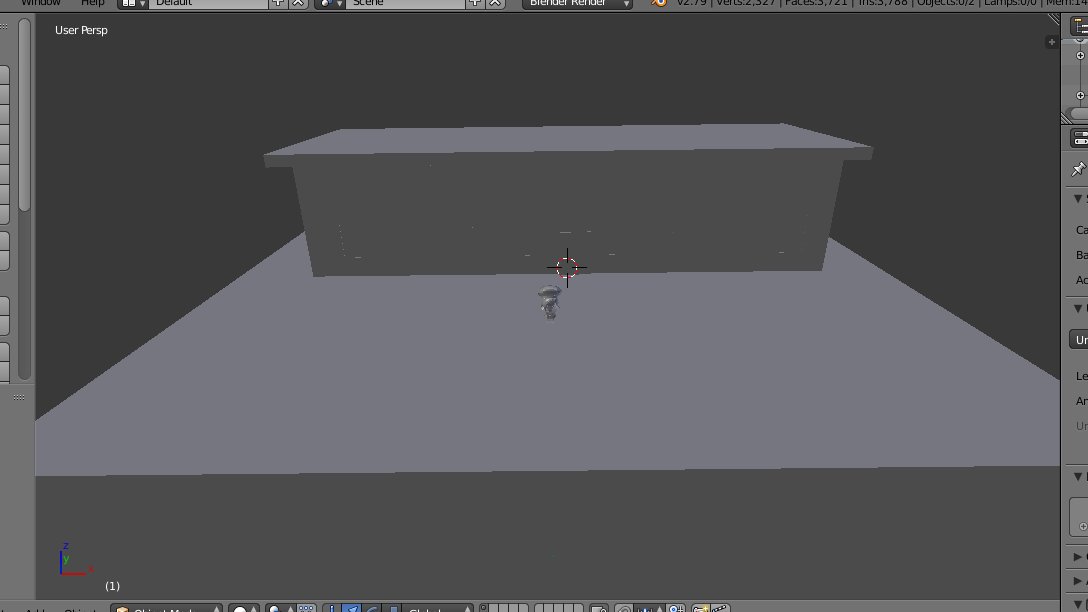Delete the current Scene

(x=495, y=3)
